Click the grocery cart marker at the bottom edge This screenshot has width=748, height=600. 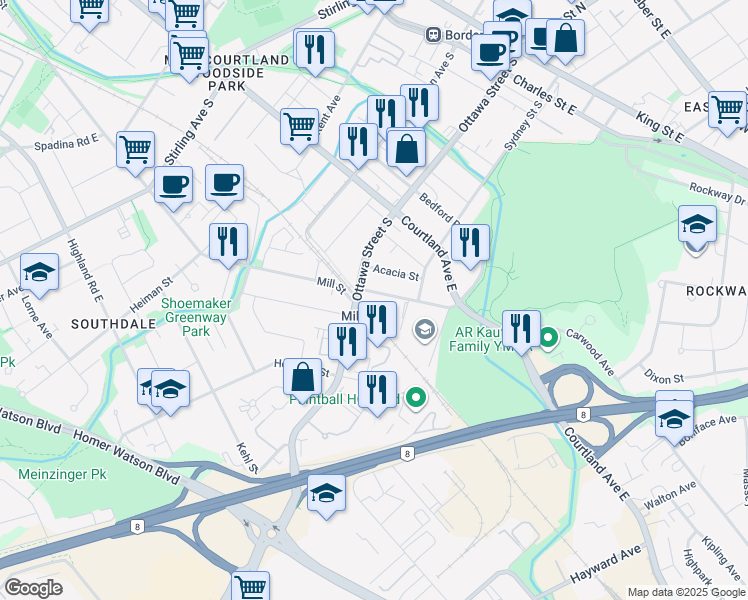click(250, 587)
